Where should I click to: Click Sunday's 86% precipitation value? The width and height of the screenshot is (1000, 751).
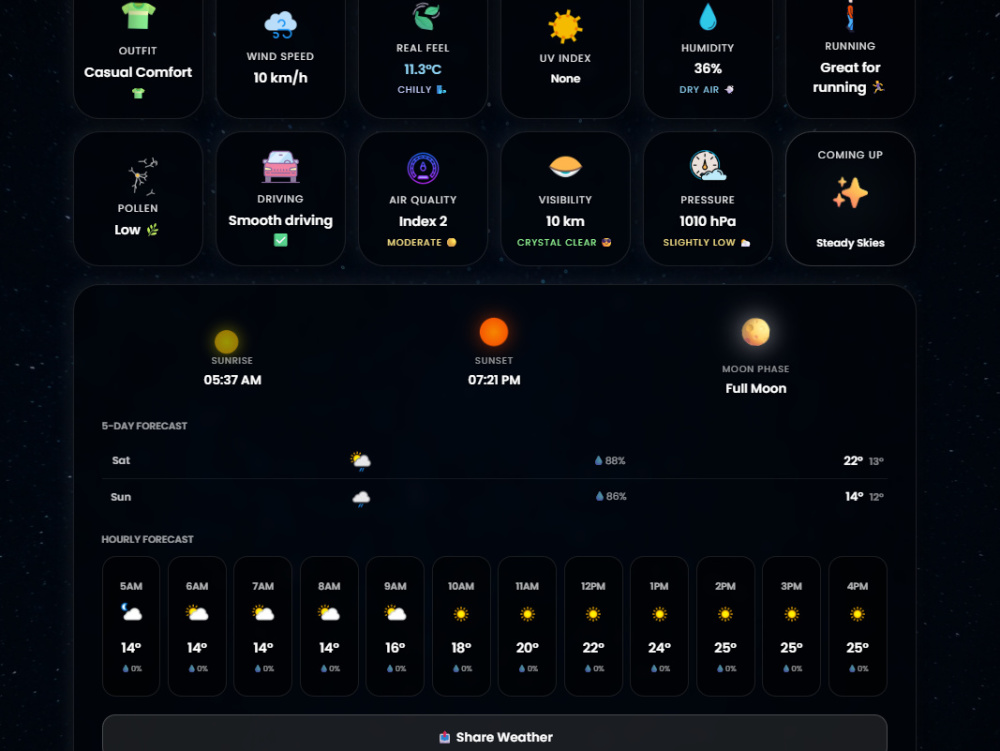[x=616, y=496]
